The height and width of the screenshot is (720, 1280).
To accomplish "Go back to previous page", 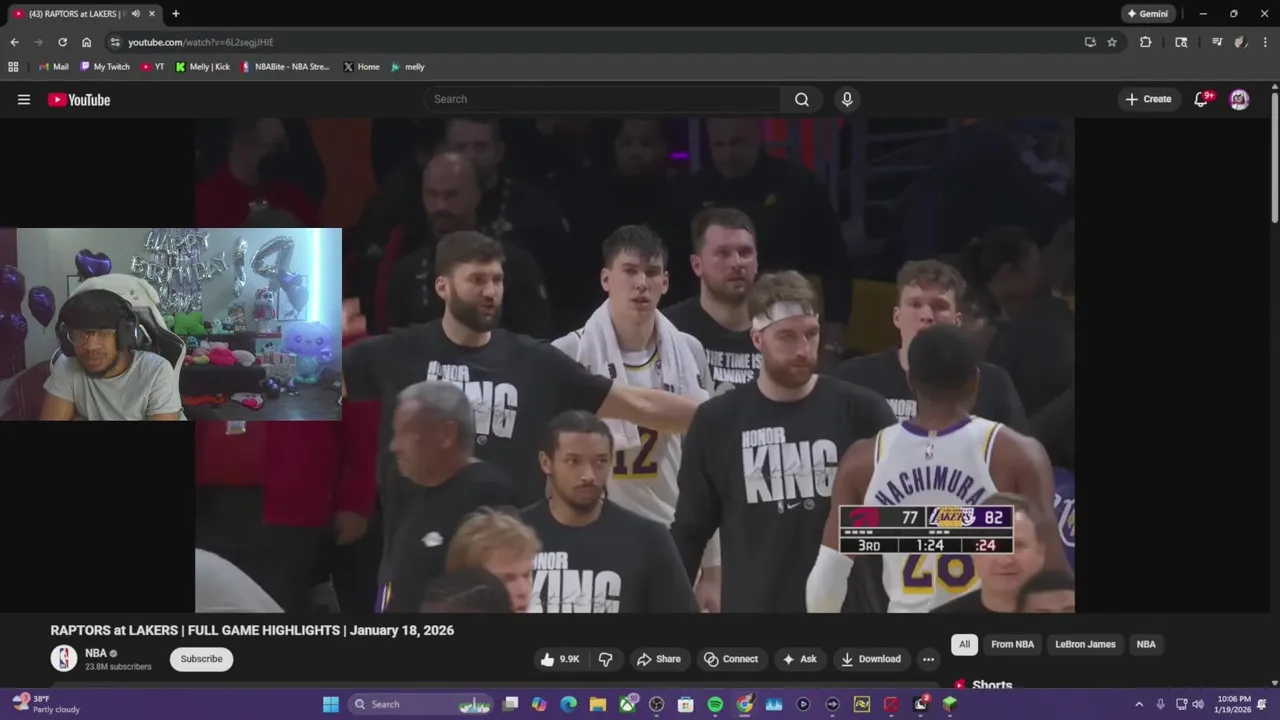I will click(14, 42).
